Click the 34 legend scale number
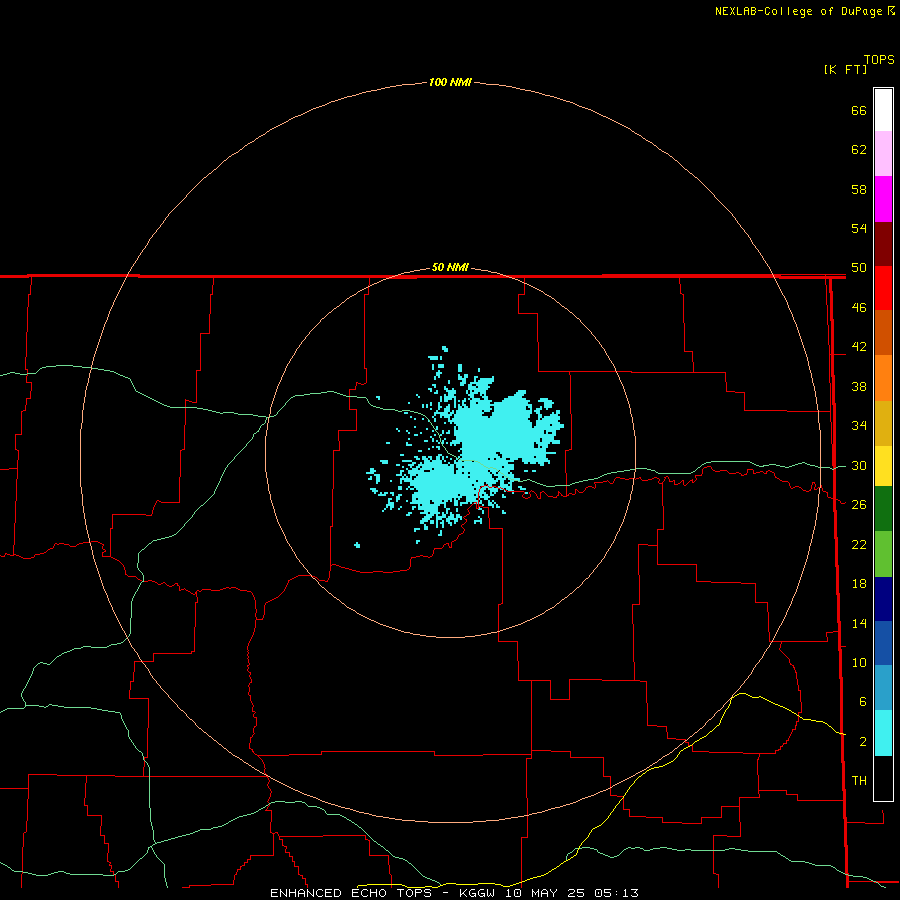 pyautogui.click(x=859, y=426)
